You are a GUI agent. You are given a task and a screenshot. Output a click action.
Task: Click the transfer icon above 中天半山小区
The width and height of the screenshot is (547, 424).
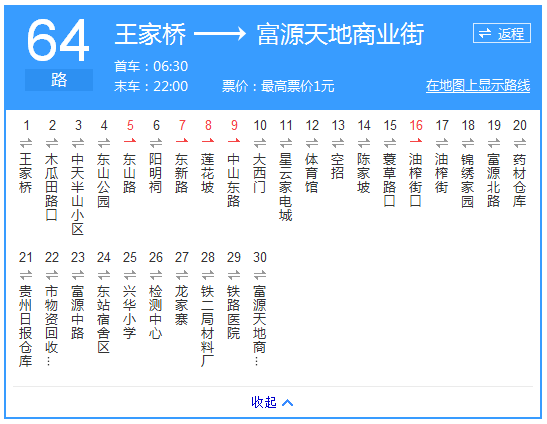click(78, 143)
